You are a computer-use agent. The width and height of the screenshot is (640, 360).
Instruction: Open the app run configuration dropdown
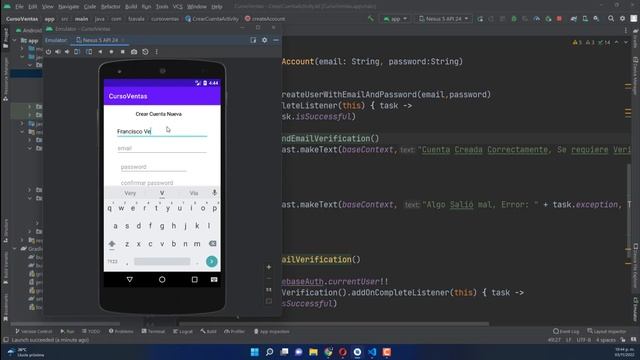tap(395, 19)
